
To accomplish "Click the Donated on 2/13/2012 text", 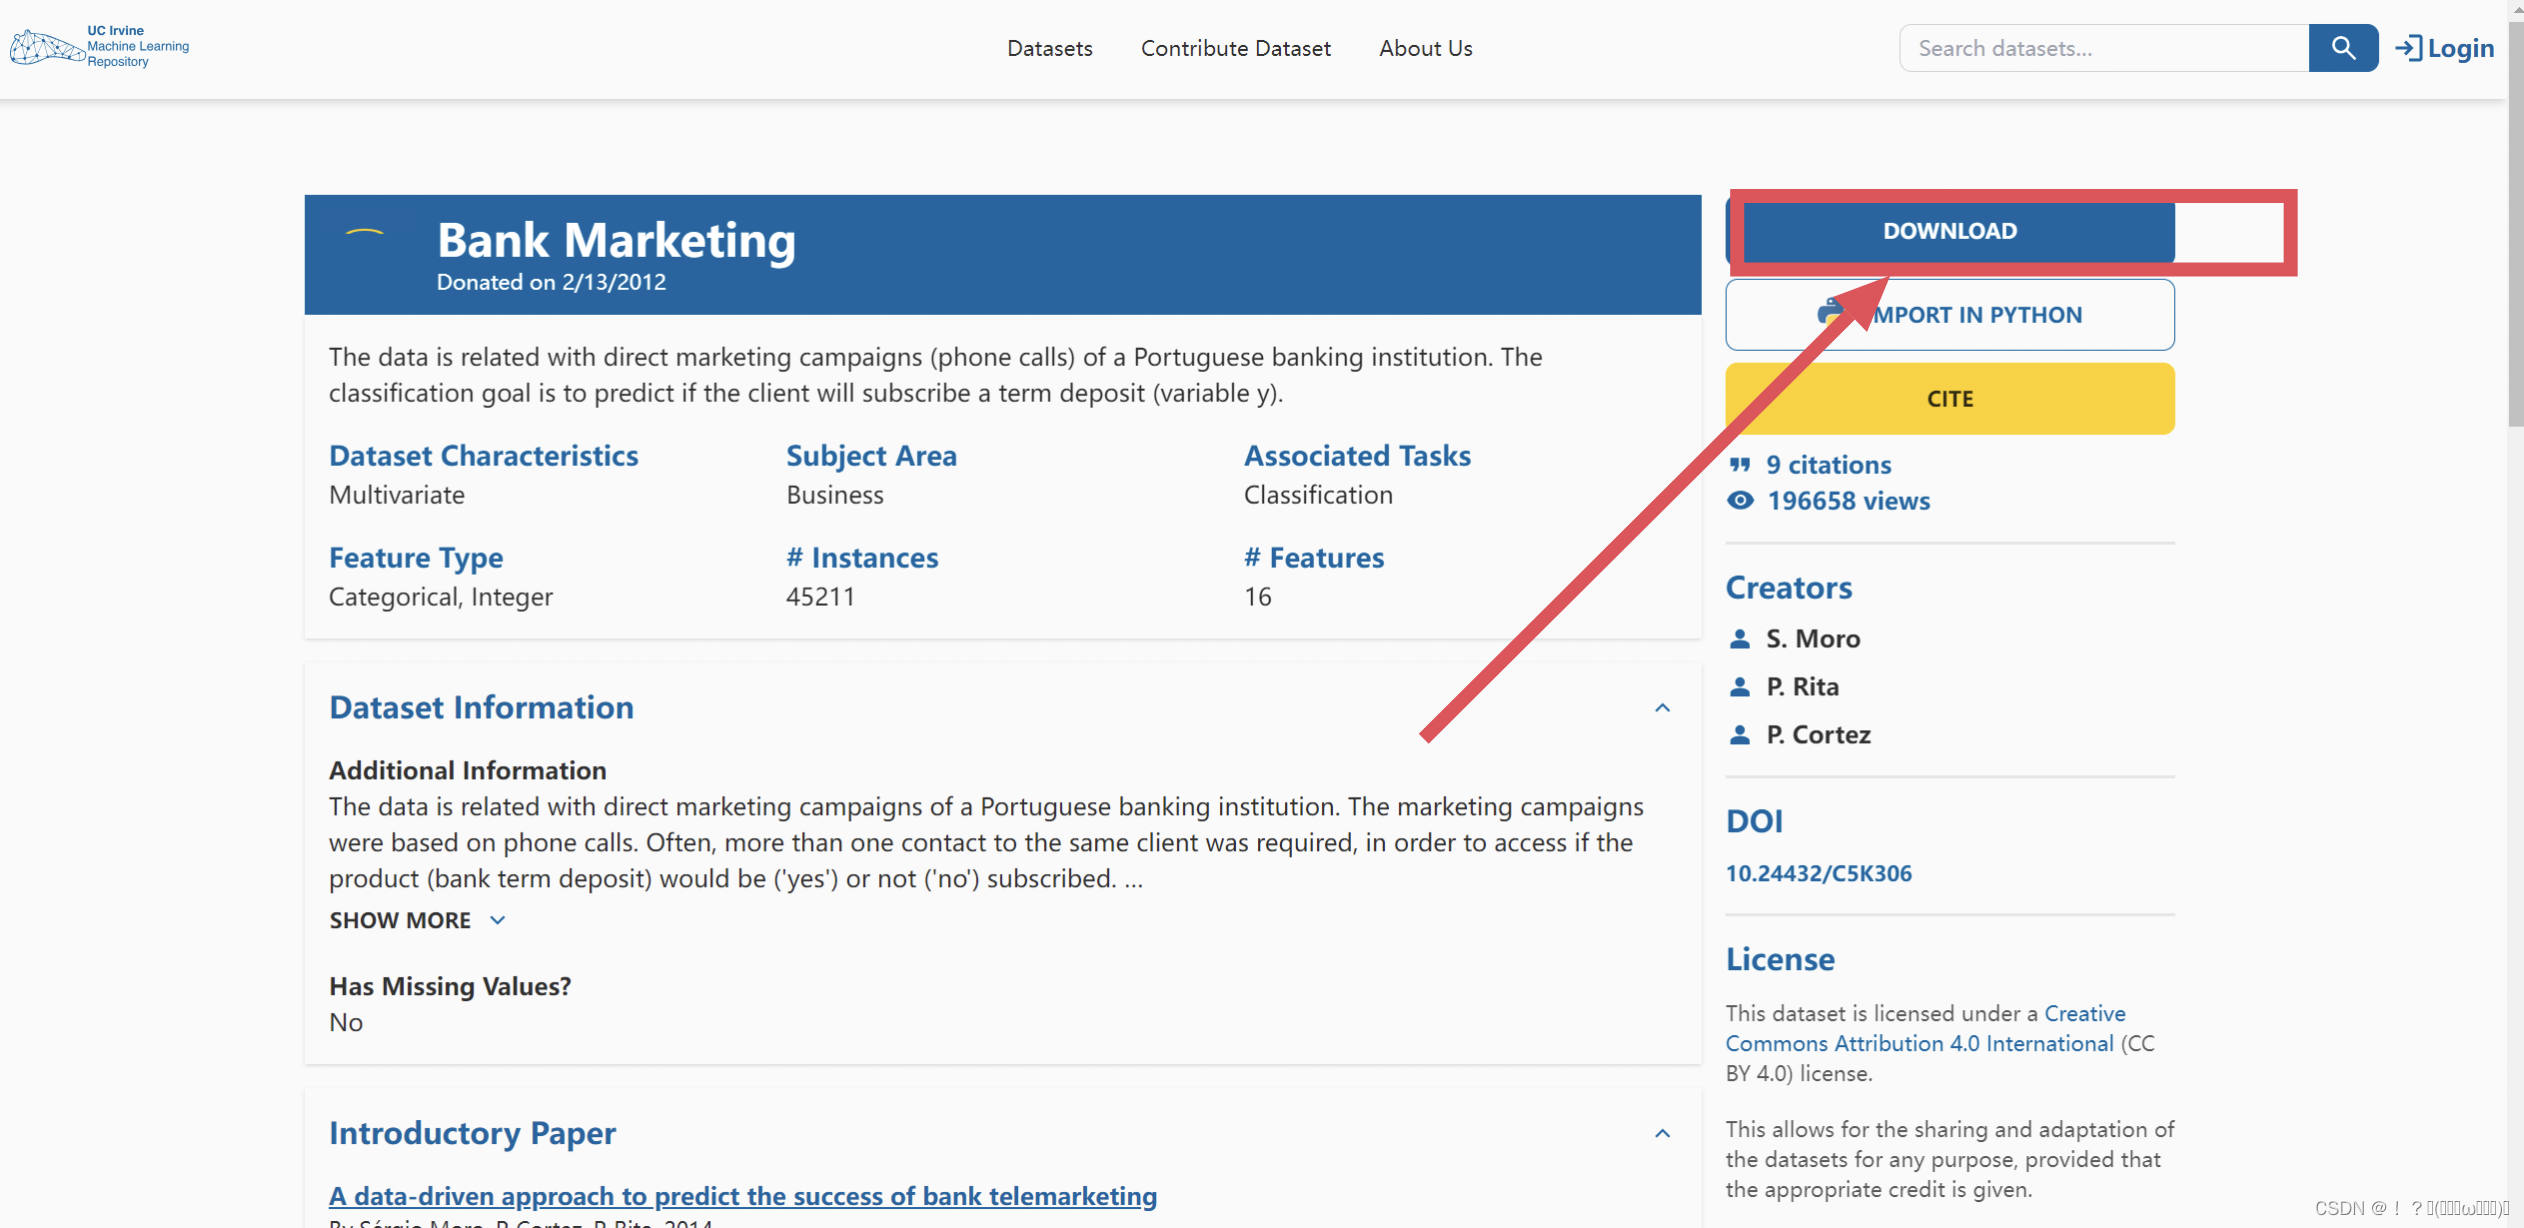I will tap(551, 283).
